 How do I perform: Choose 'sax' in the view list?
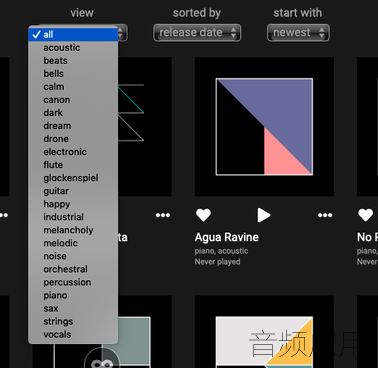(x=73, y=308)
